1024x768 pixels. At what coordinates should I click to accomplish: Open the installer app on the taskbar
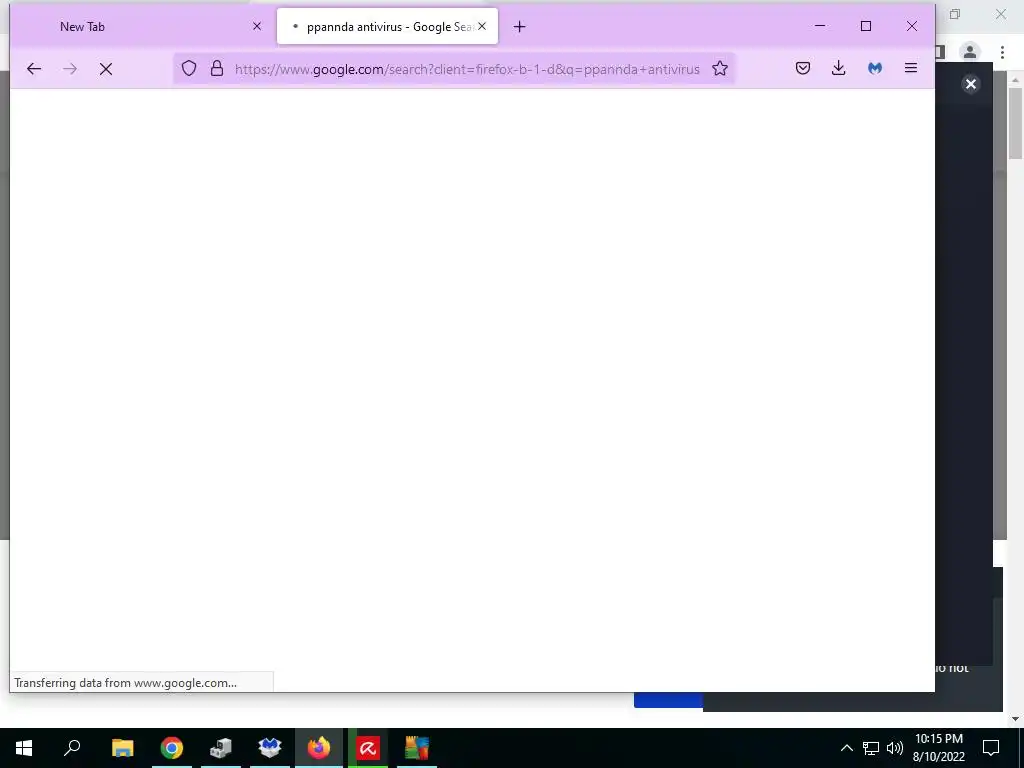pos(221,748)
